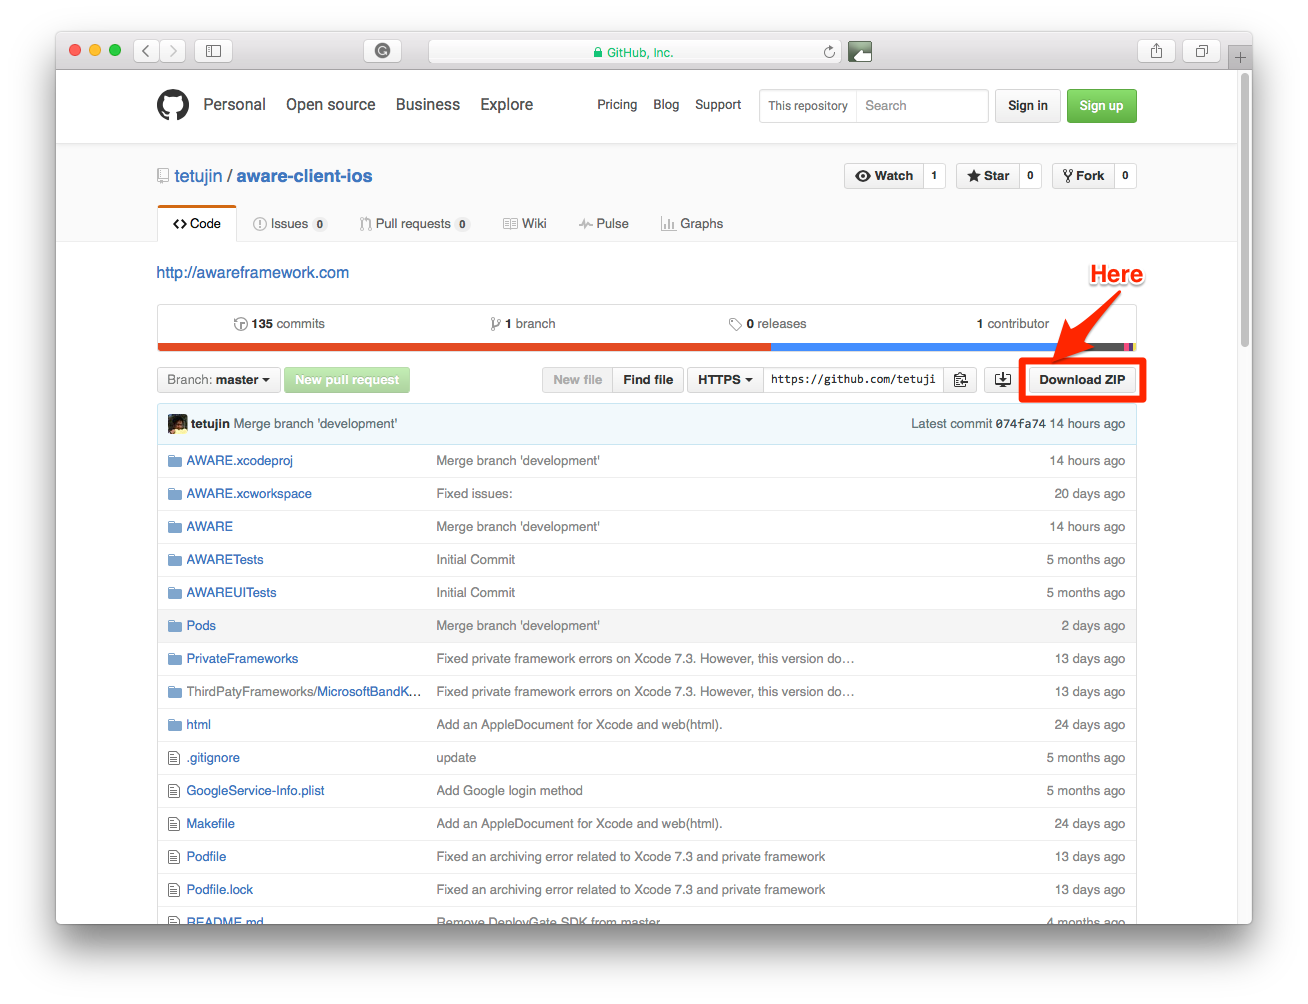Click the Safari address bar
Viewport: 1308px width, 1004px height.
(x=633, y=52)
